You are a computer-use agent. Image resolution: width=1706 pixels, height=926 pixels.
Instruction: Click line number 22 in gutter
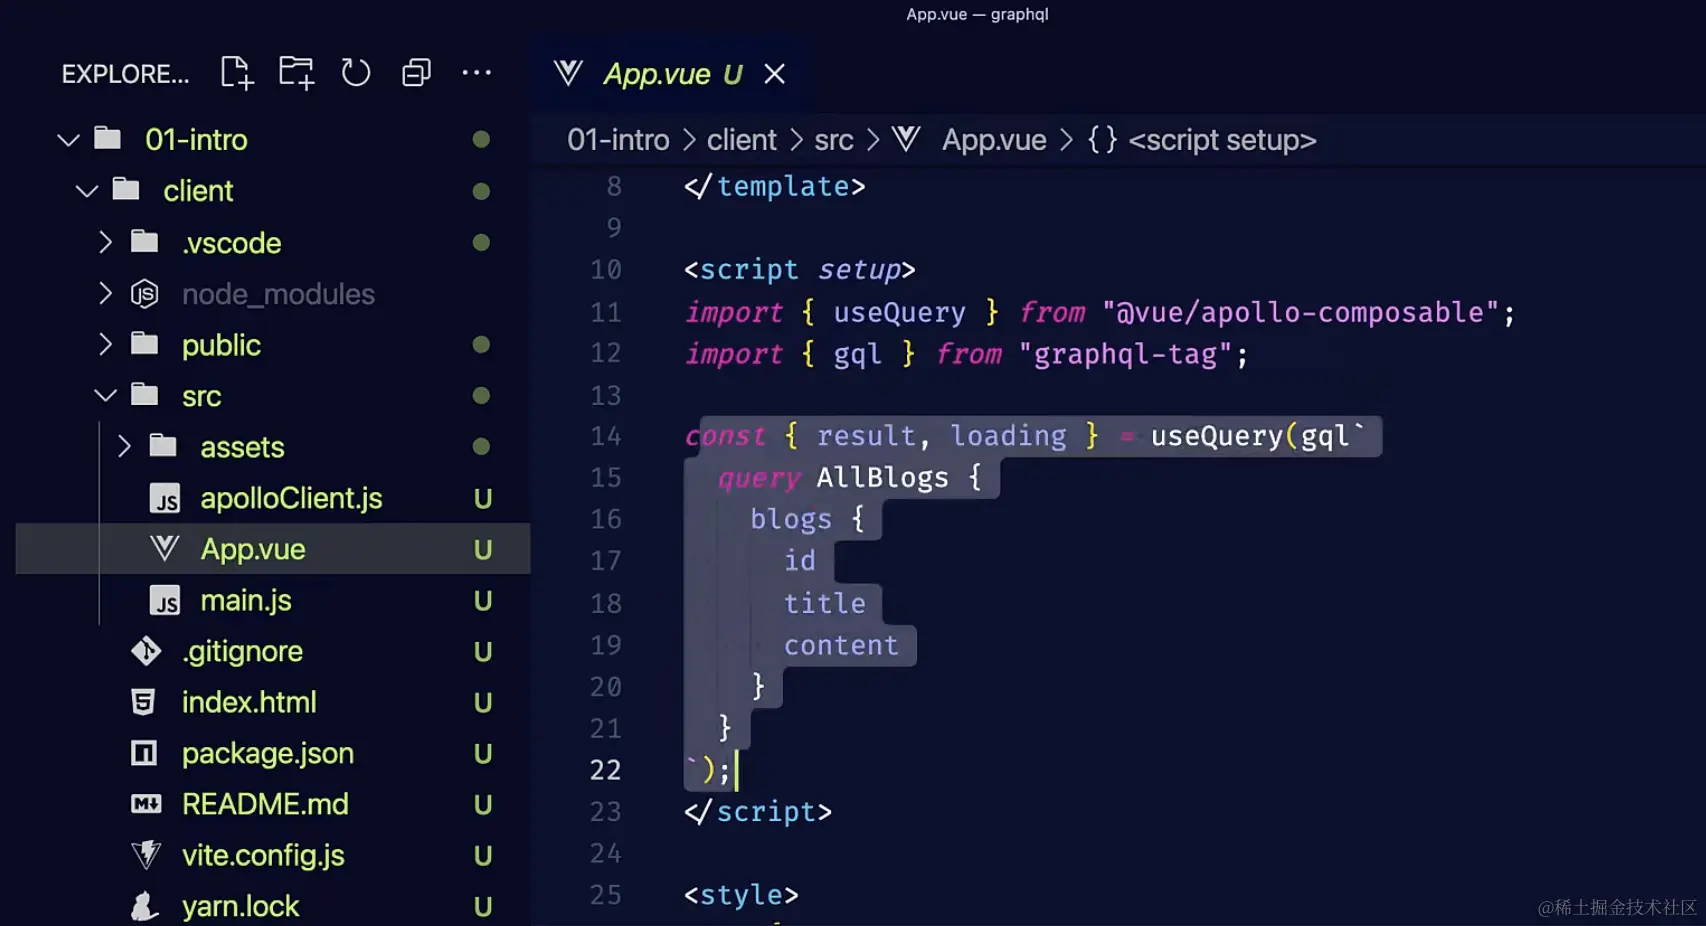(606, 770)
